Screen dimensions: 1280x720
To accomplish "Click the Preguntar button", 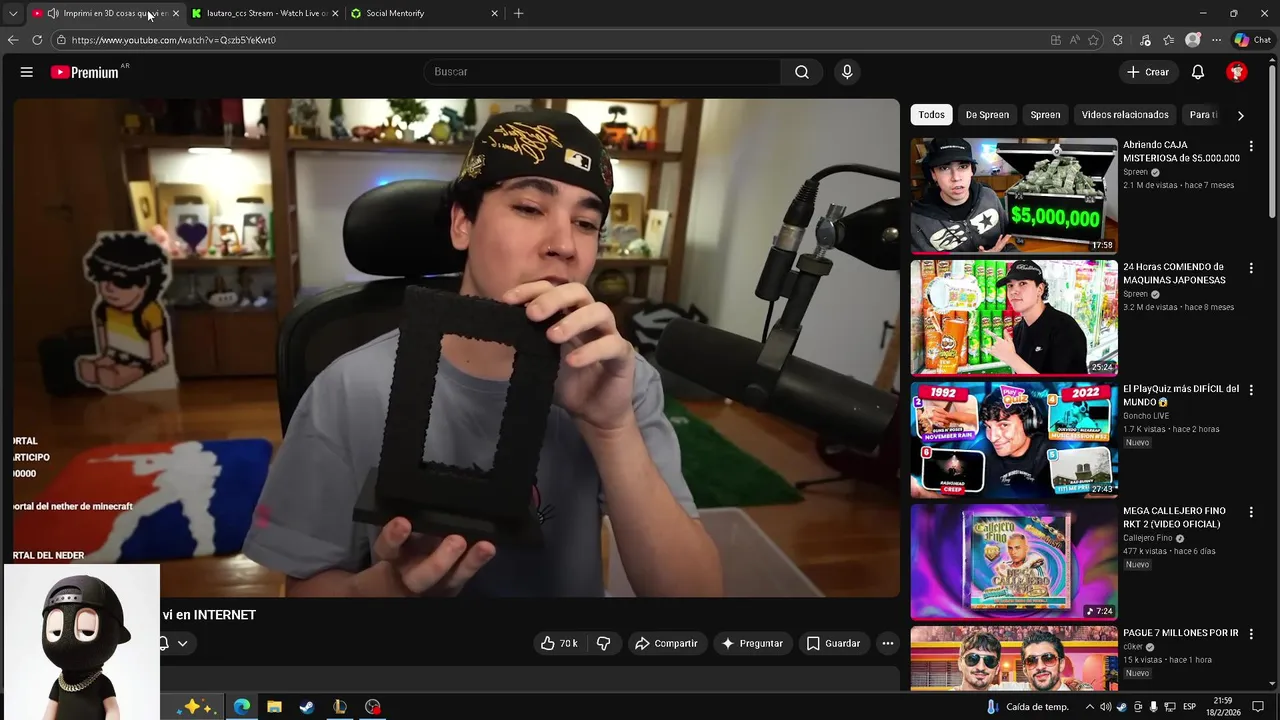I will point(752,643).
